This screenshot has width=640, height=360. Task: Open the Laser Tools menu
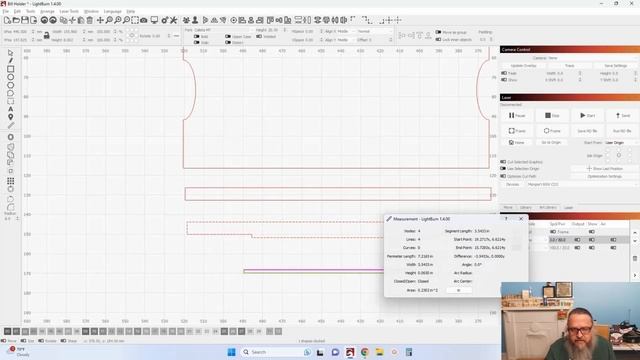pos(69,11)
